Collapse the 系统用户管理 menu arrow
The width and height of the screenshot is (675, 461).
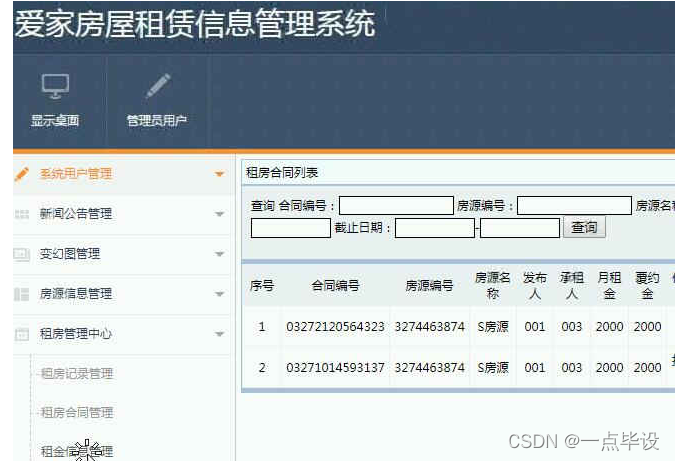tap(220, 174)
